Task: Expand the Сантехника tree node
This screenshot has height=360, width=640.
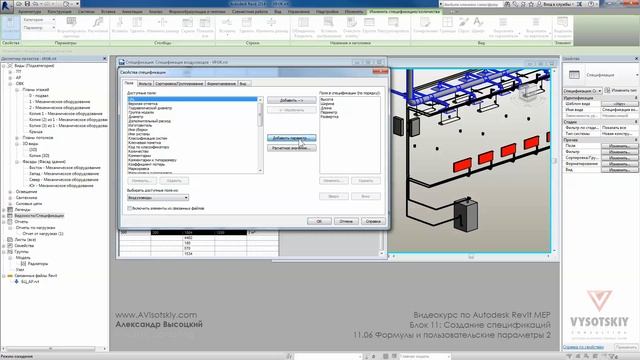Action: point(10,198)
